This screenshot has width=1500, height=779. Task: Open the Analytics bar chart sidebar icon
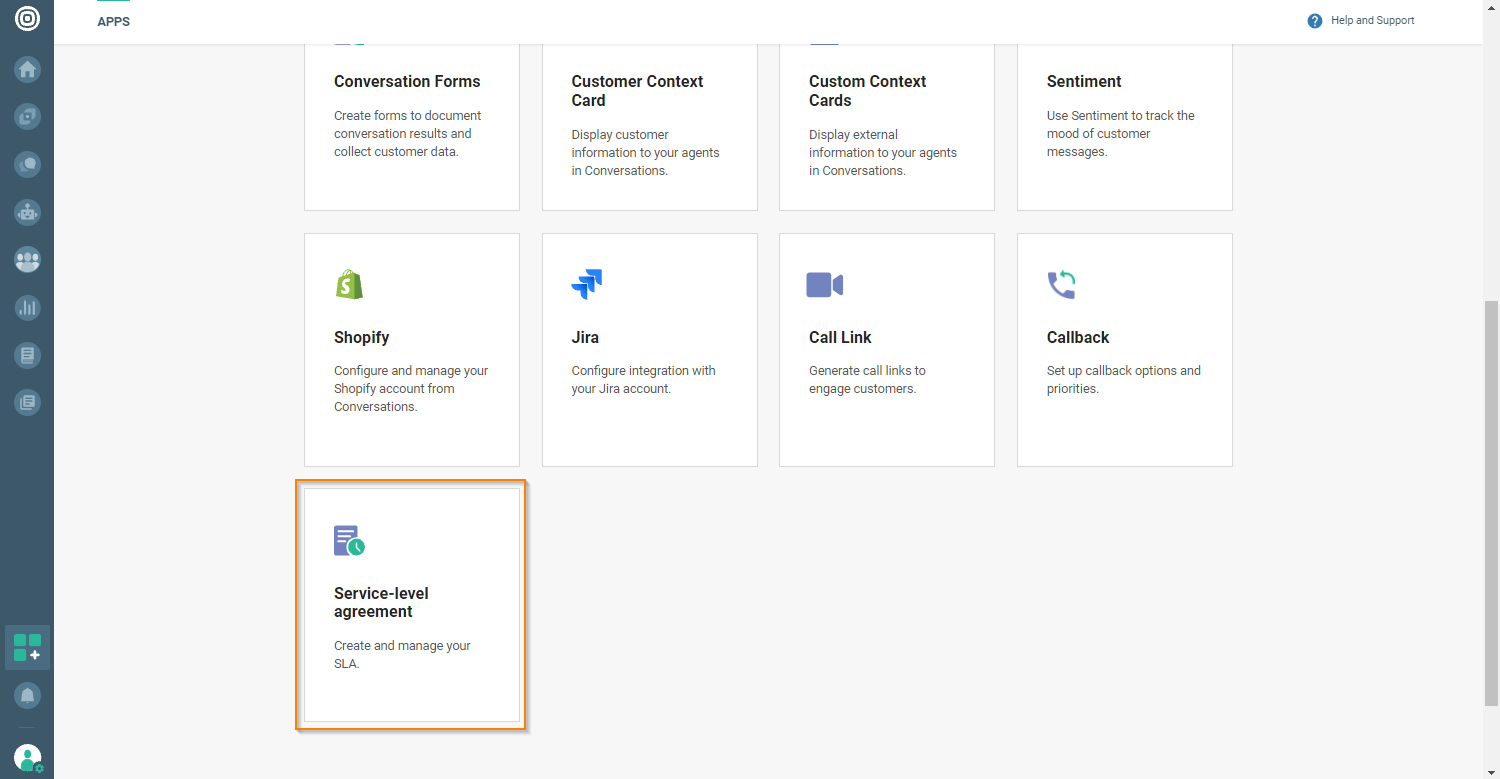click(x=27, y=308)
